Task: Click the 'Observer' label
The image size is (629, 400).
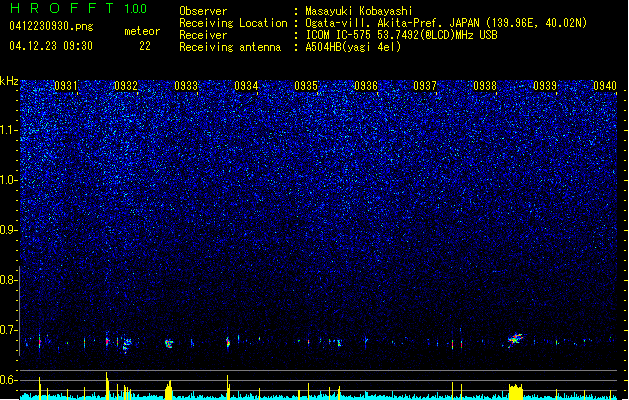Action: point(203,11)
